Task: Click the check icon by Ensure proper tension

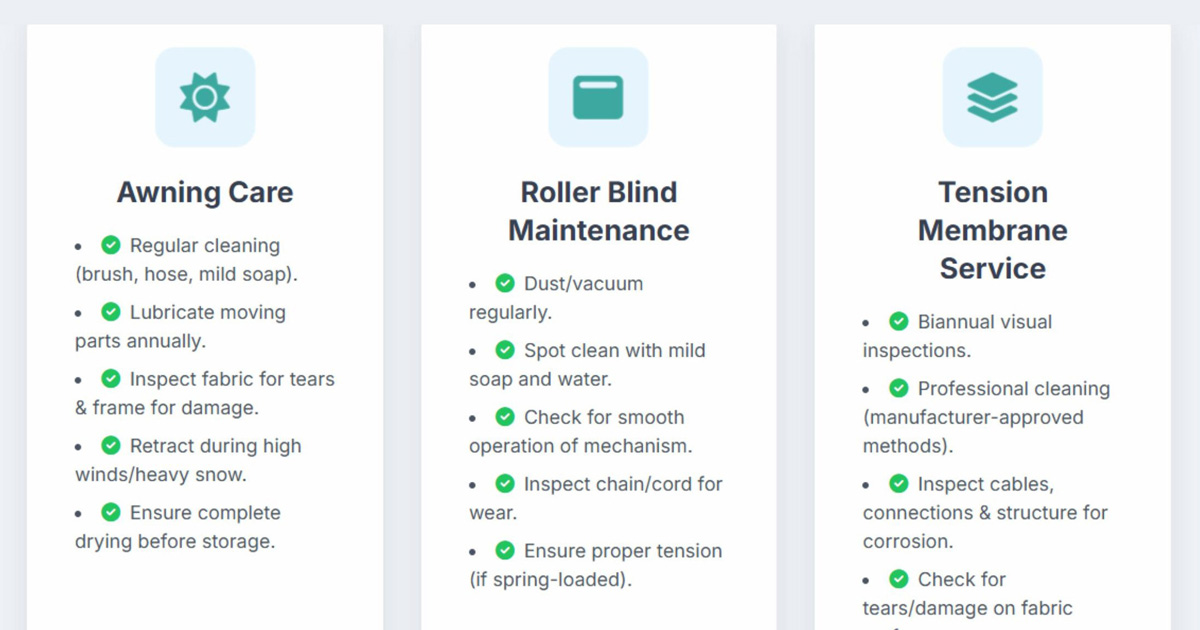Action: tap(505, 550)
